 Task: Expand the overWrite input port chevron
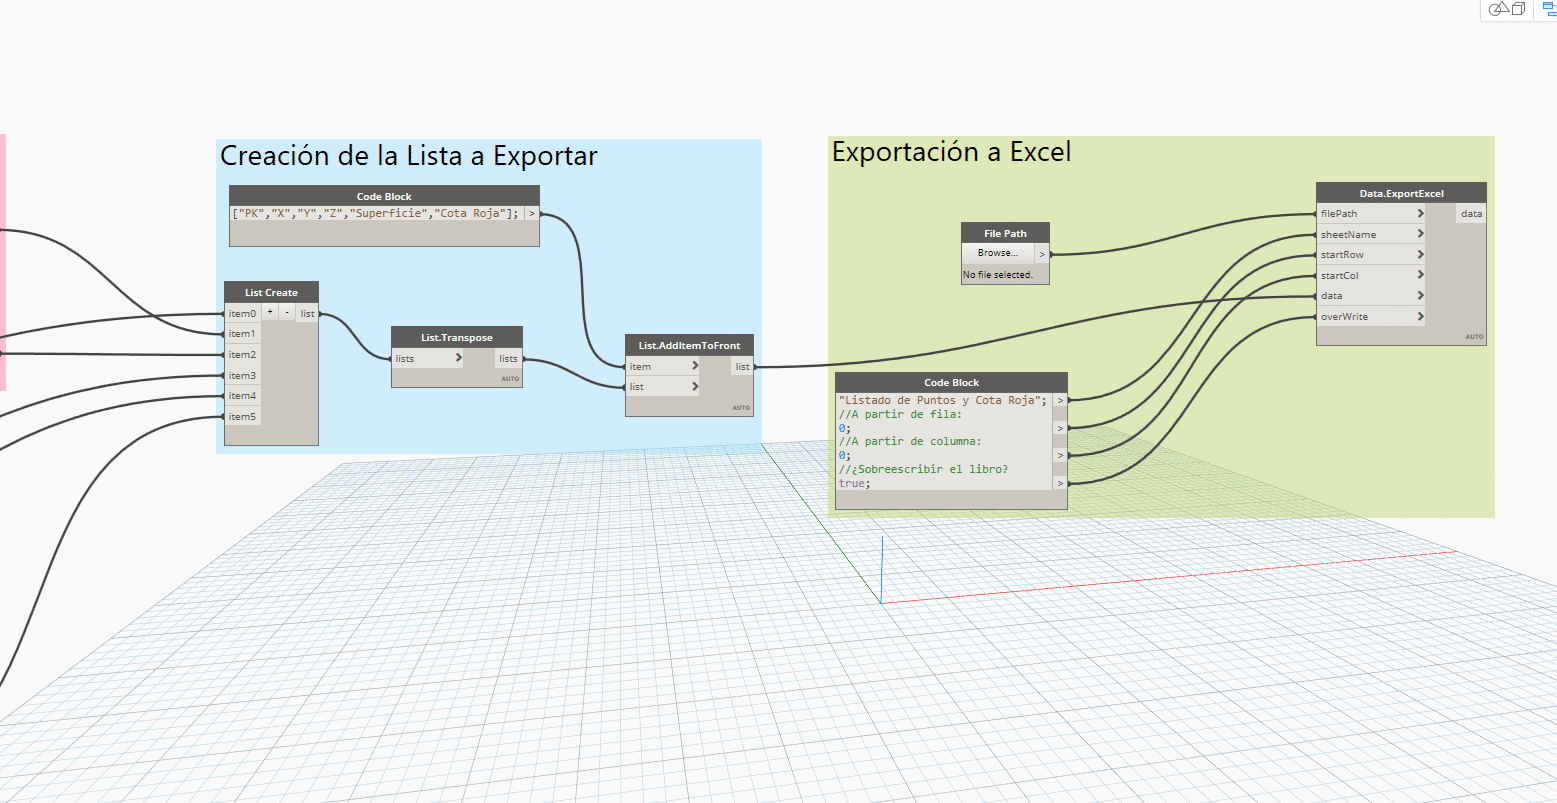pos(1420,317)
